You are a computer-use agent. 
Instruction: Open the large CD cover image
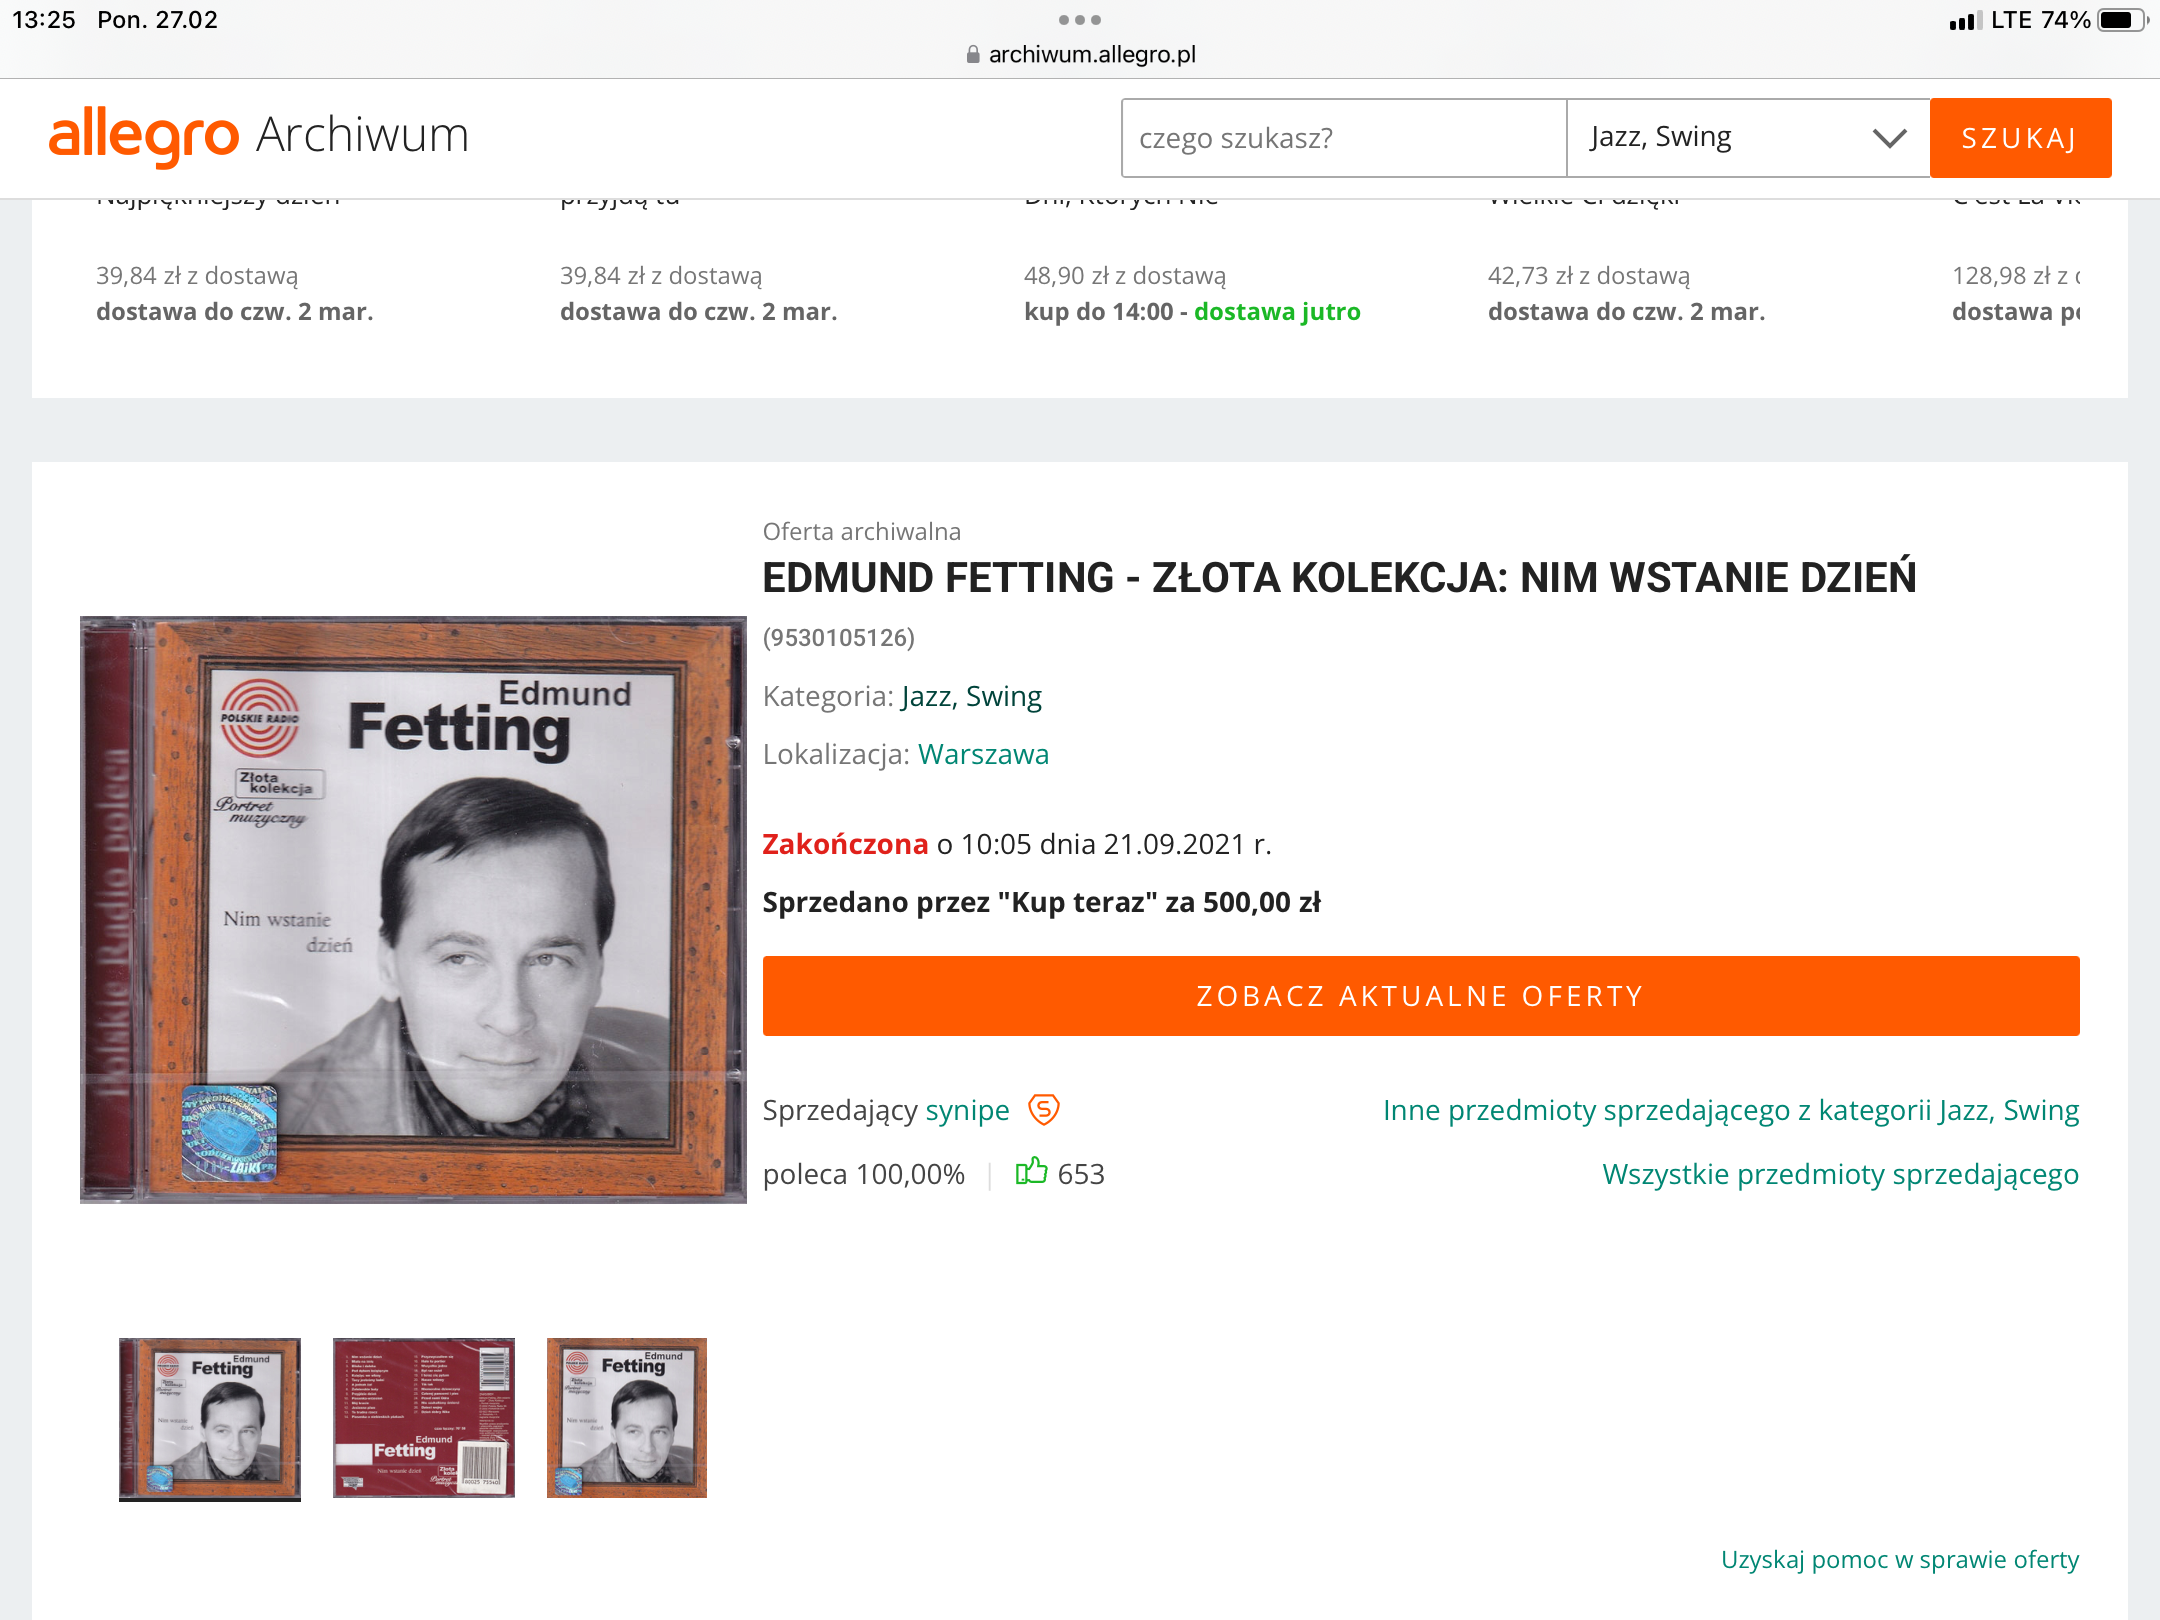point(413,910)
